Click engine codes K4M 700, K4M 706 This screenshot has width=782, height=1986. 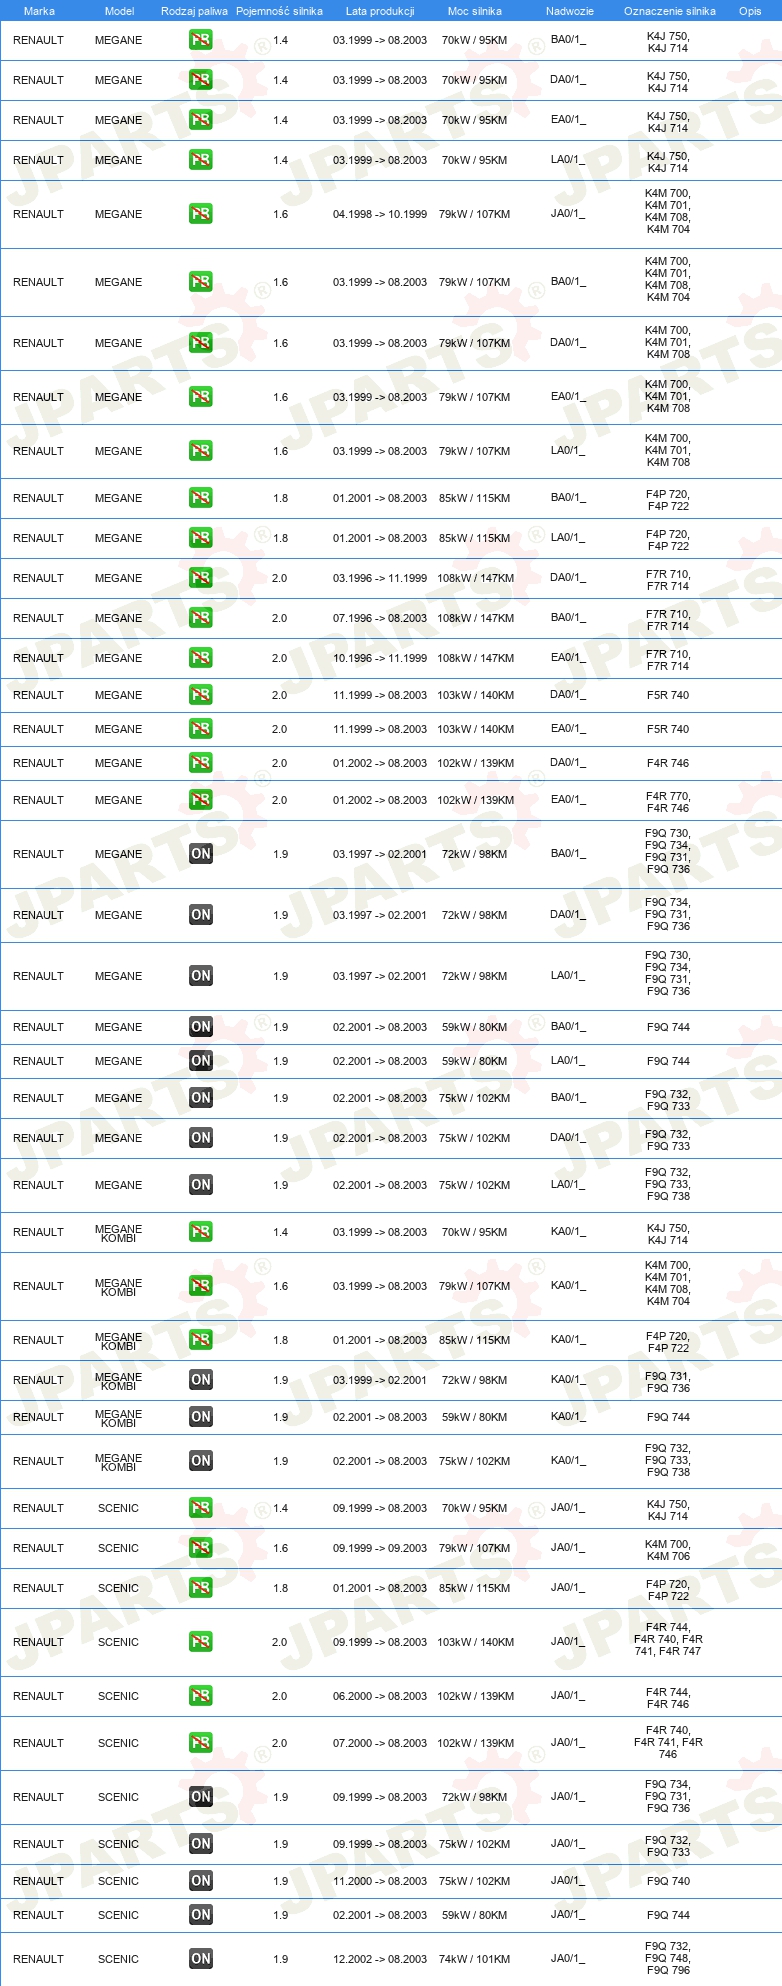668,1550
